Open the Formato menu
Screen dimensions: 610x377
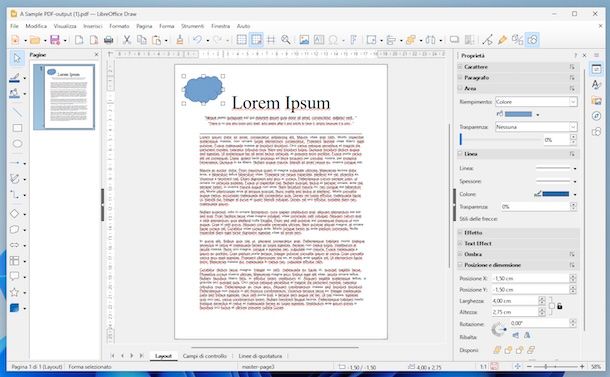(x=119, y=26)
